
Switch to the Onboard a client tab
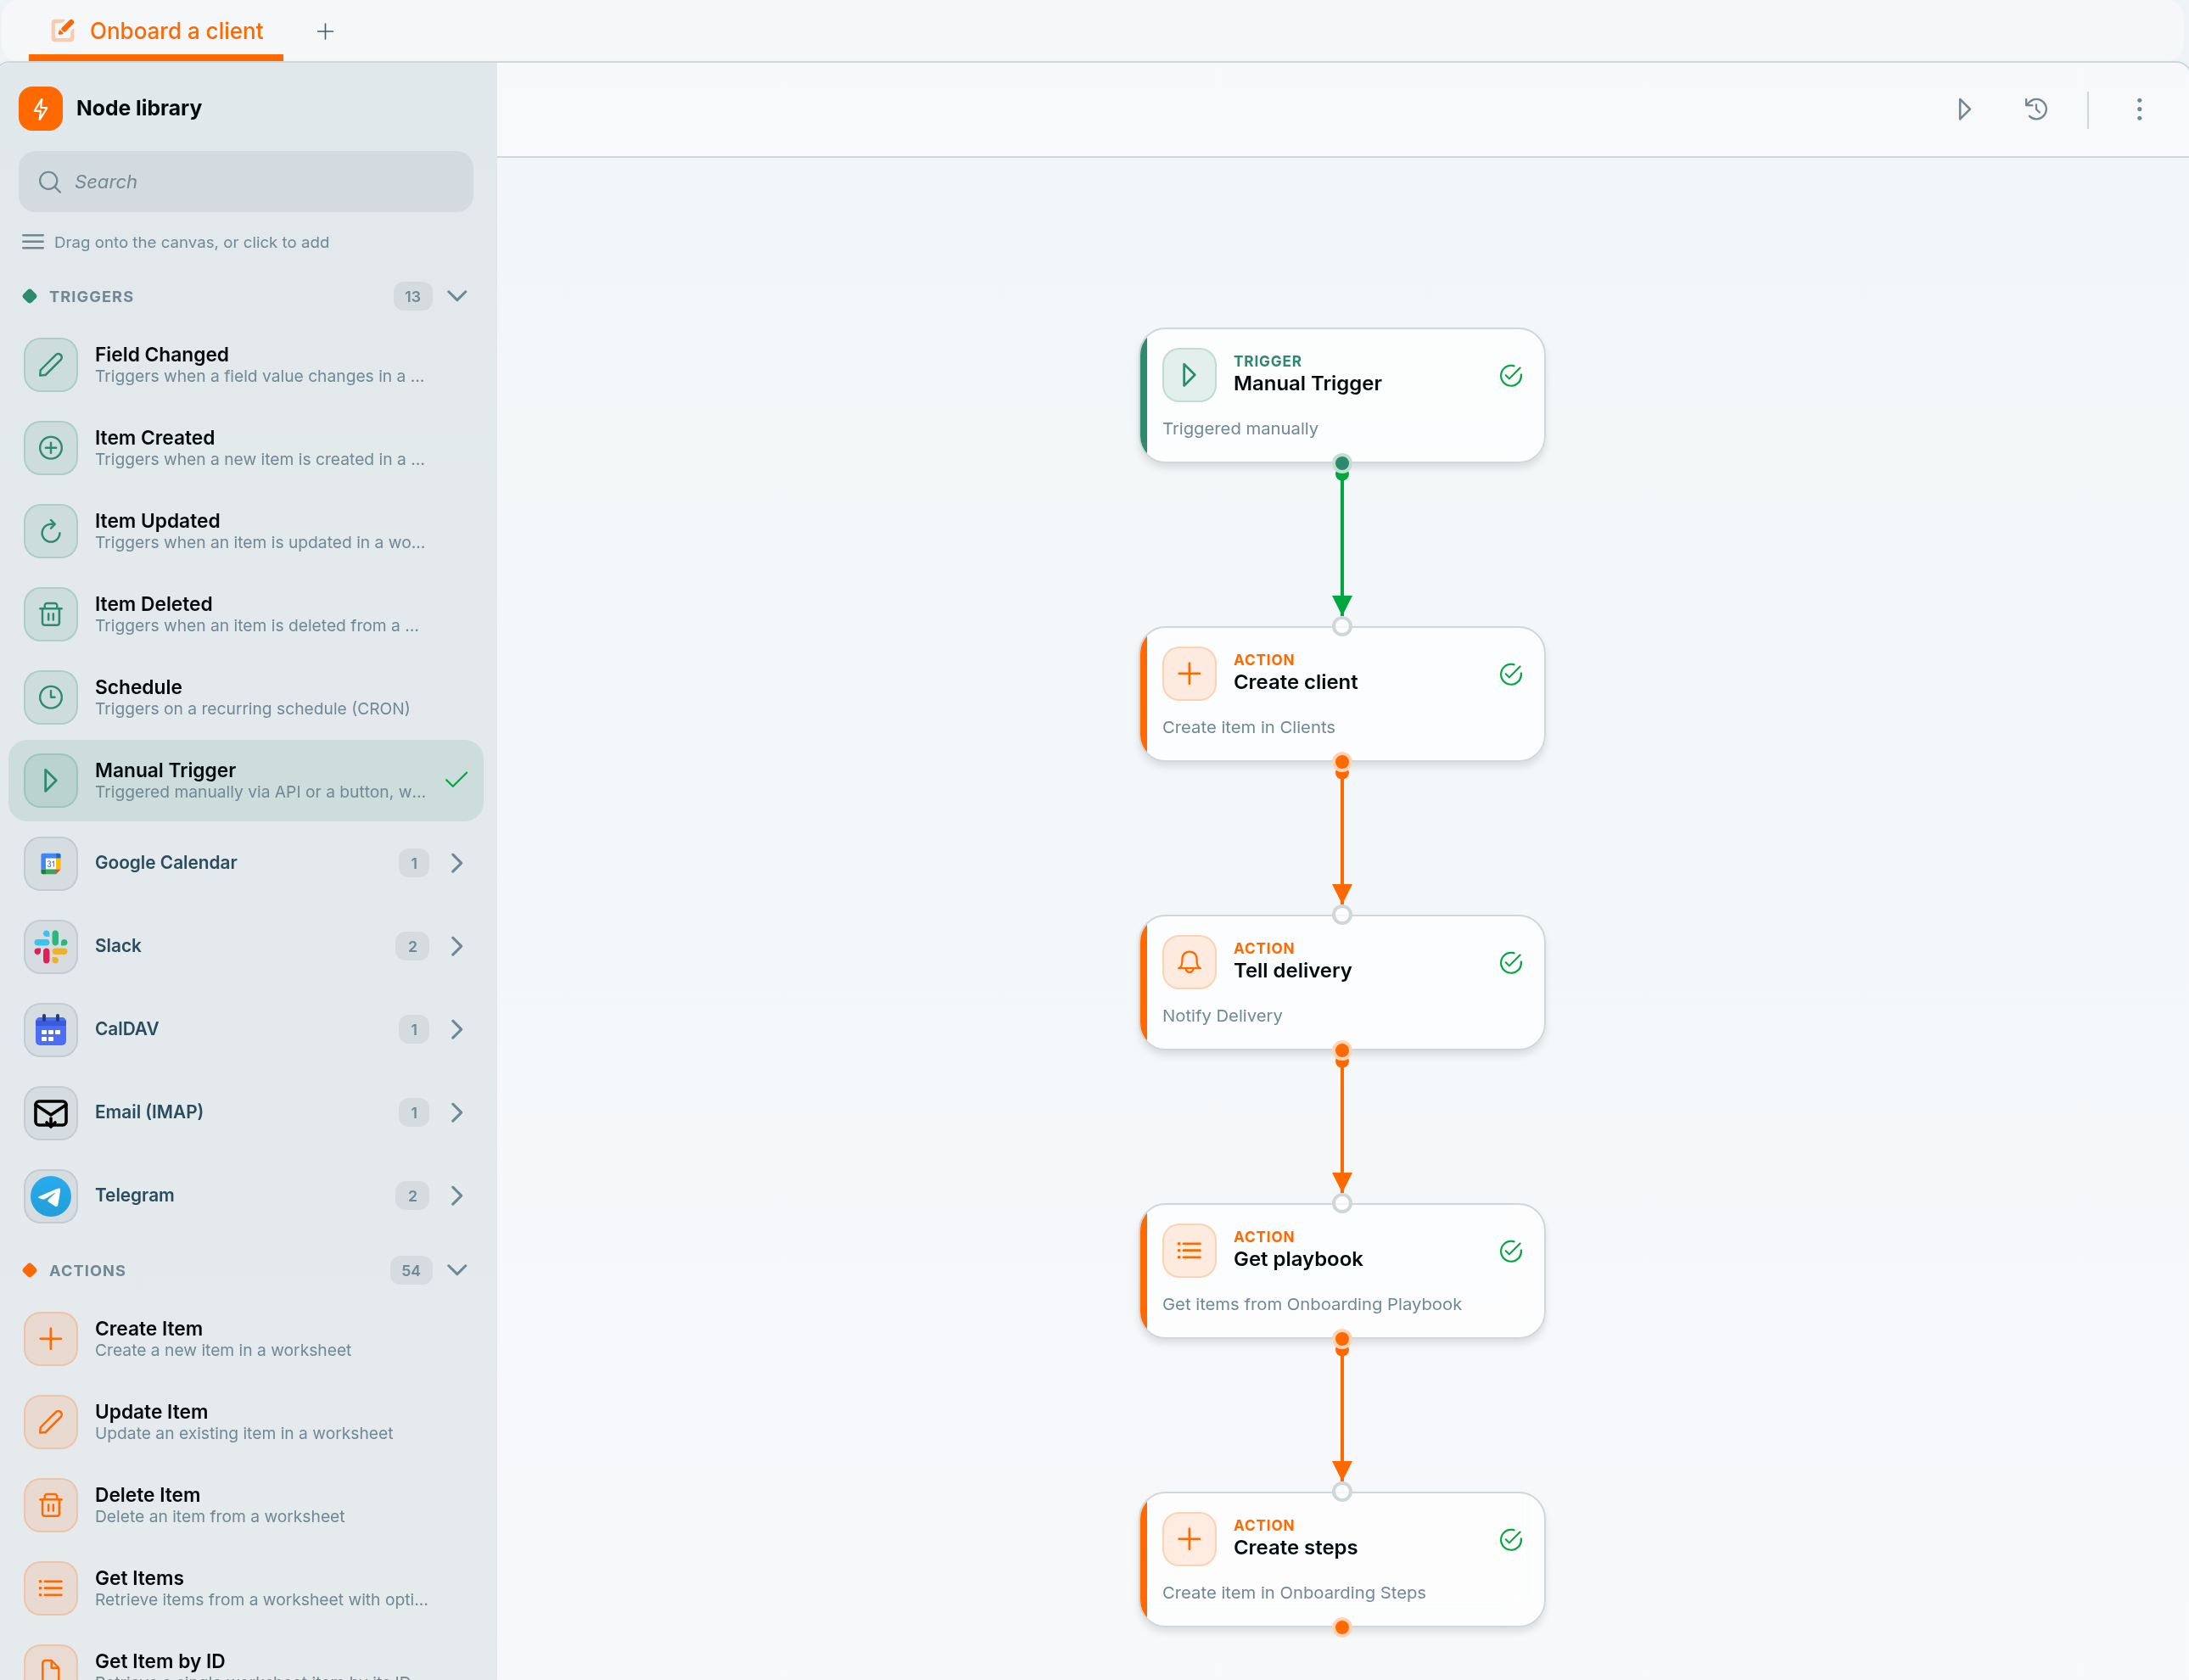click(x=157, y=31)
